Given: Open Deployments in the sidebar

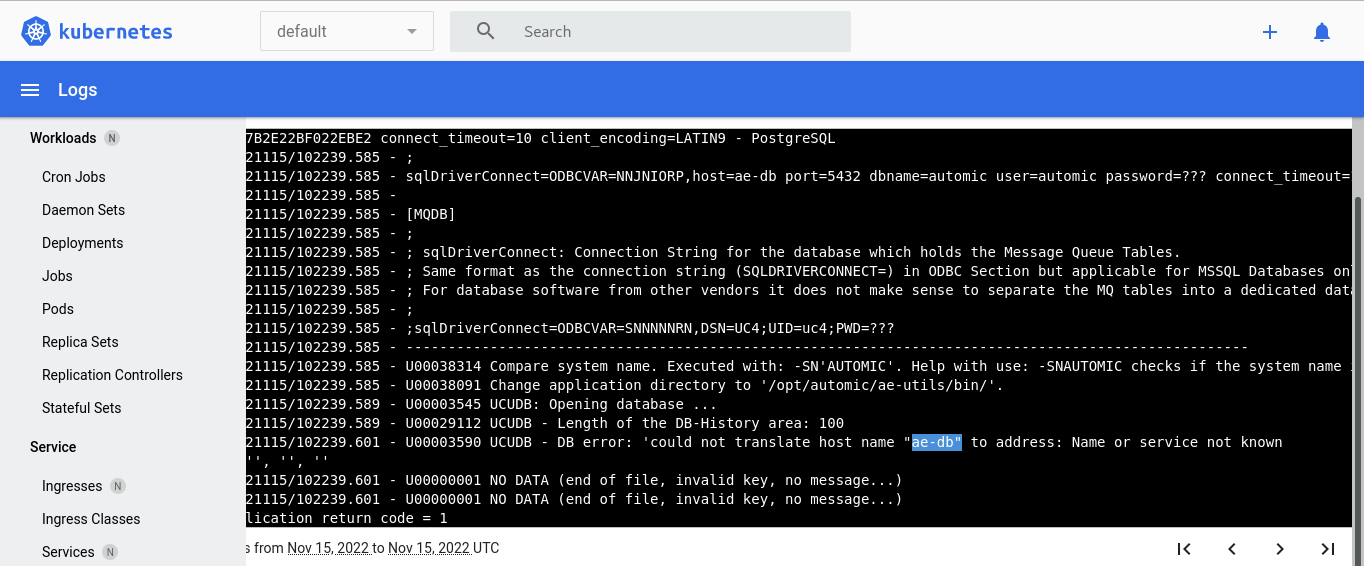Looking at the screenshot, I should 83,243.
